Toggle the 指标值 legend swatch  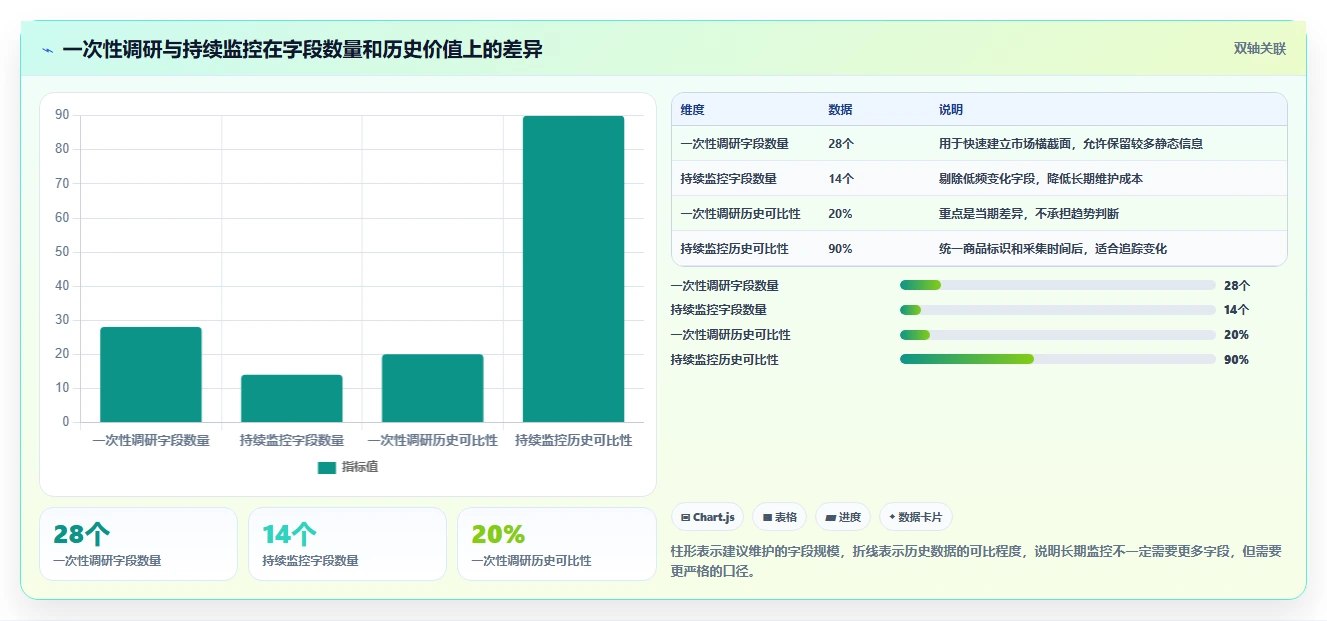[x=326, y=467]
